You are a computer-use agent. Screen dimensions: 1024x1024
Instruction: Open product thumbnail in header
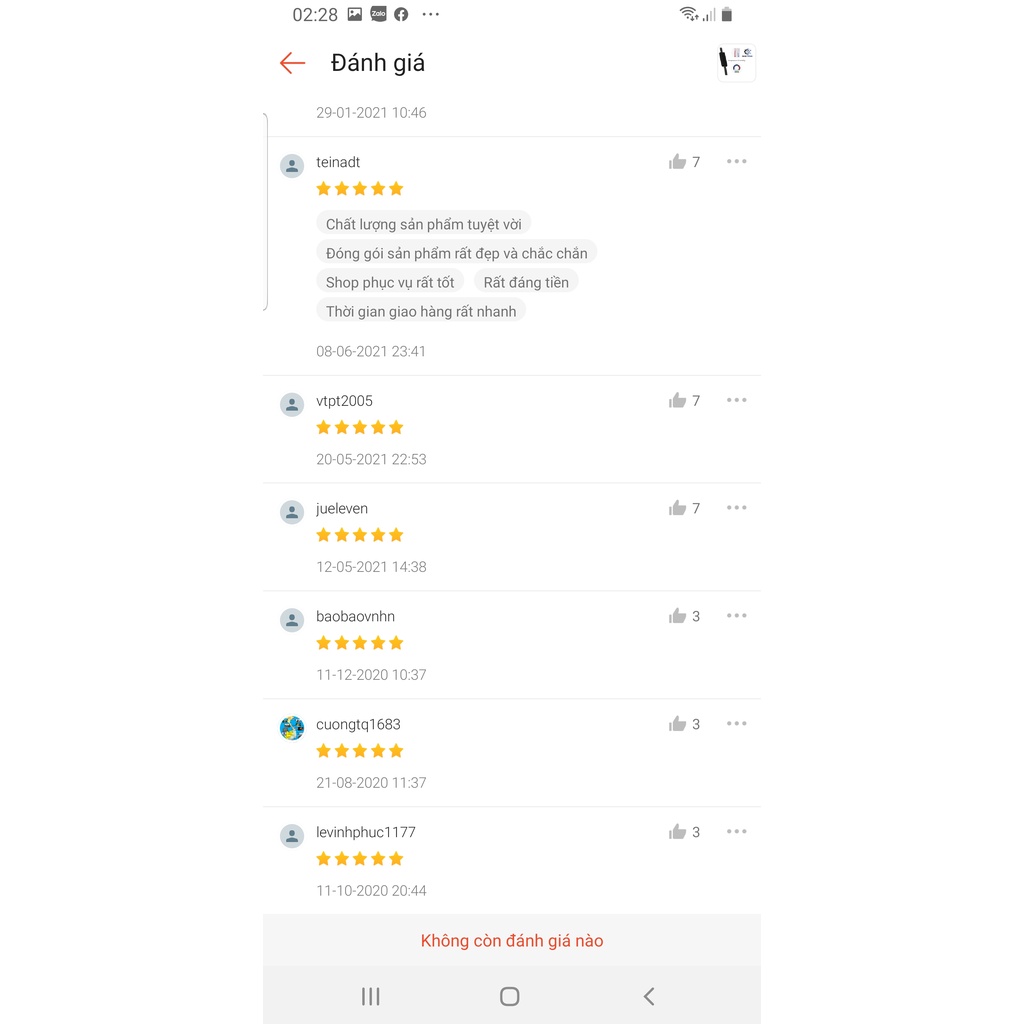point(736,62)
